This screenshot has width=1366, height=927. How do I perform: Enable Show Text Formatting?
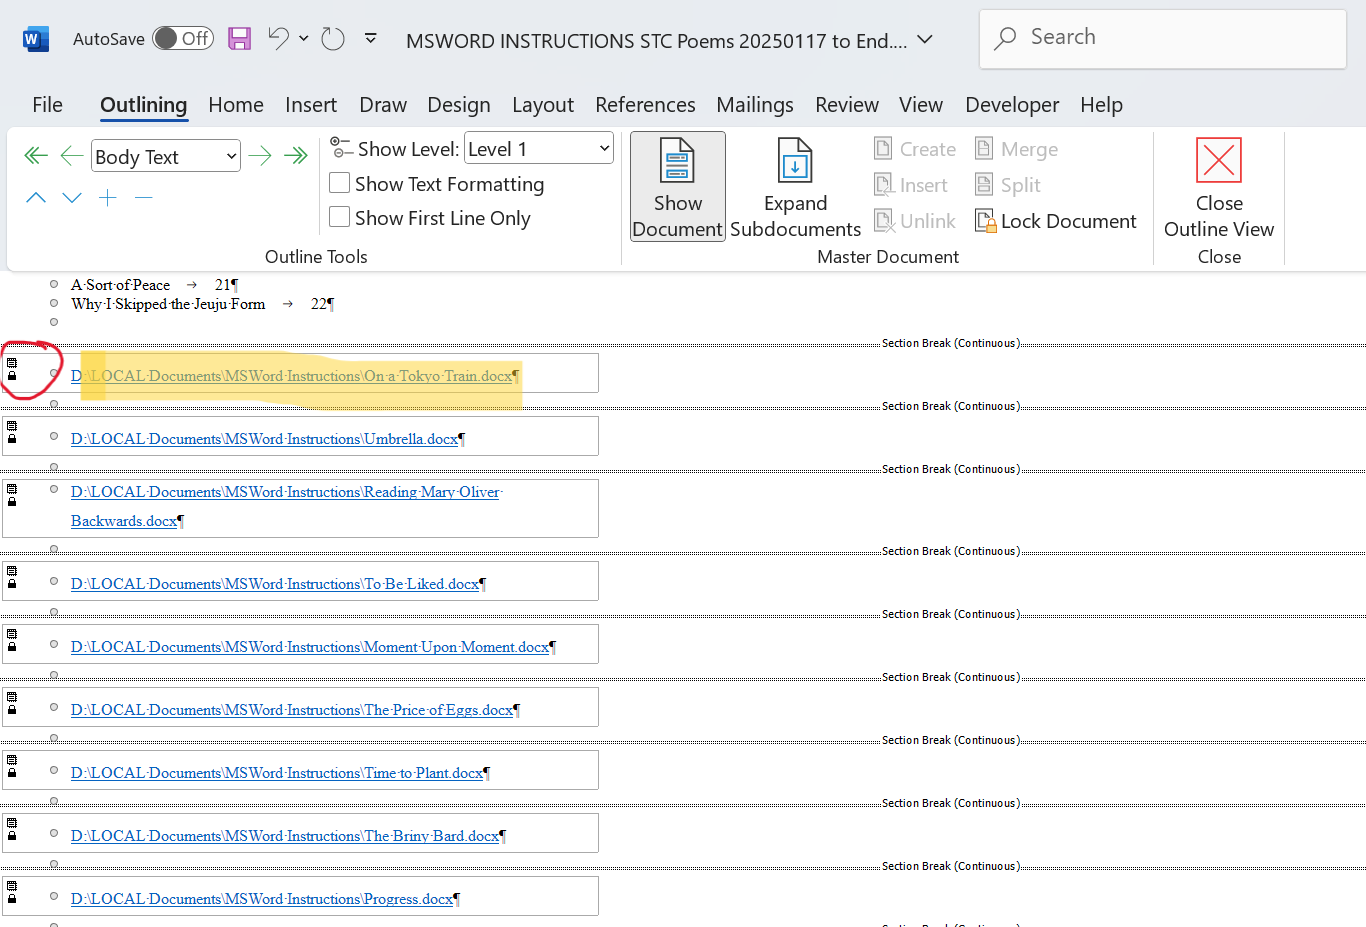click(339, 184)
